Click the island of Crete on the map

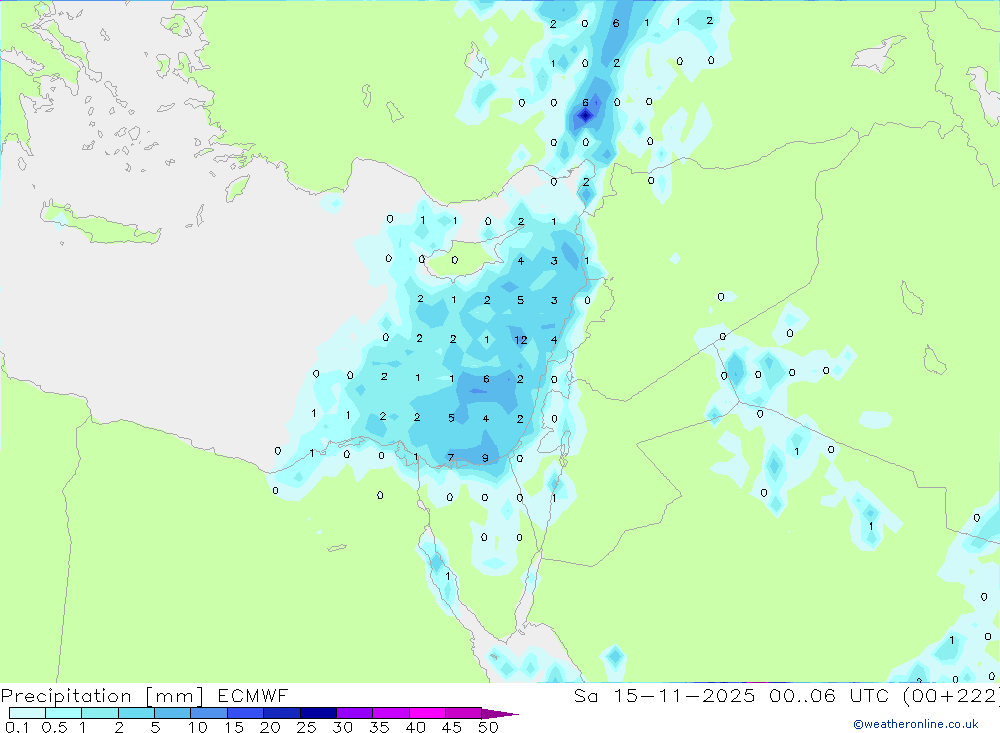tap(99, 223)
